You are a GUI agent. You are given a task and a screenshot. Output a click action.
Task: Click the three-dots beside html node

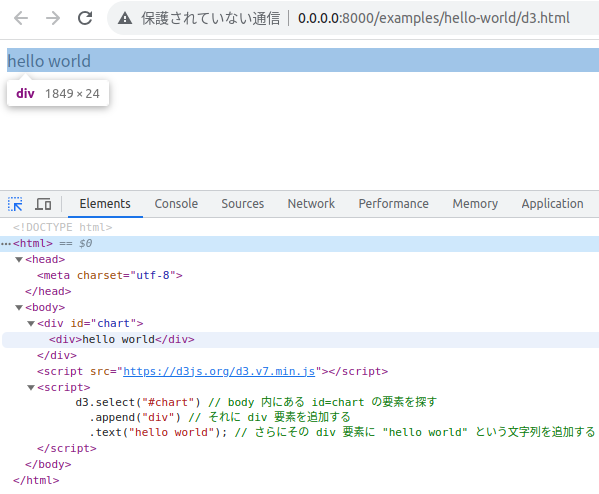pos(6,244)
